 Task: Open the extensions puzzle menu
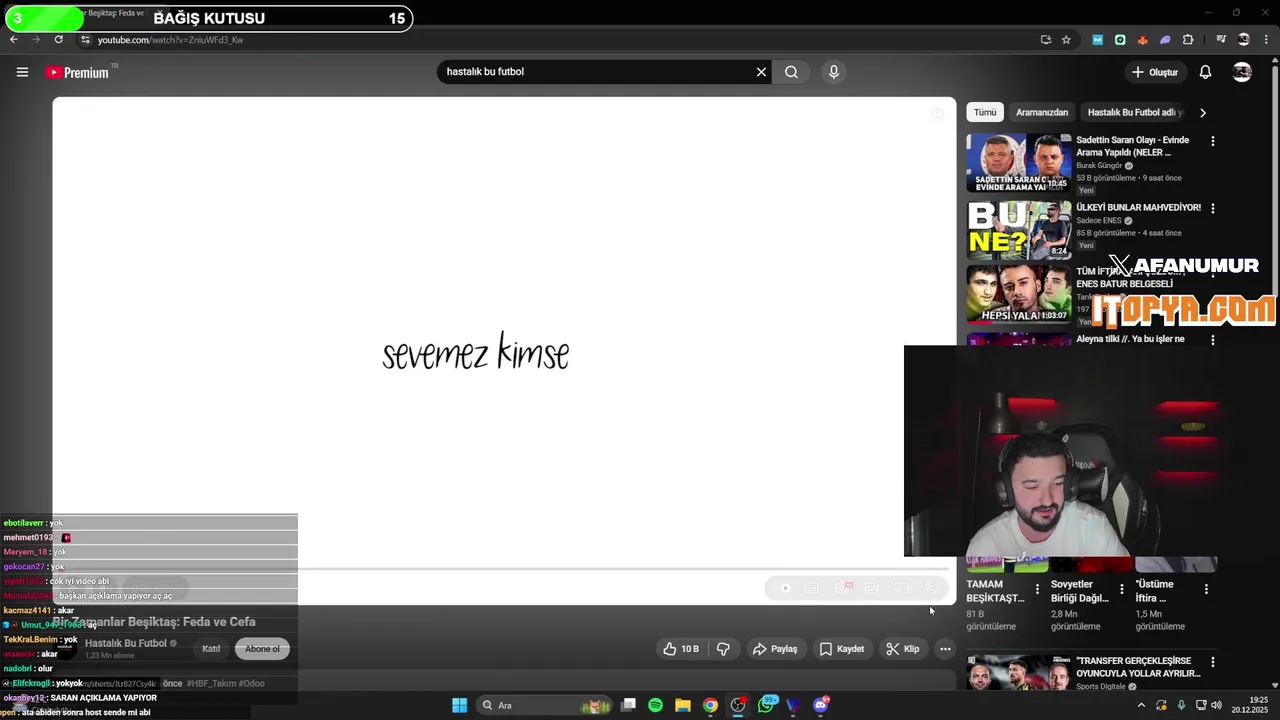[1188, 40]
